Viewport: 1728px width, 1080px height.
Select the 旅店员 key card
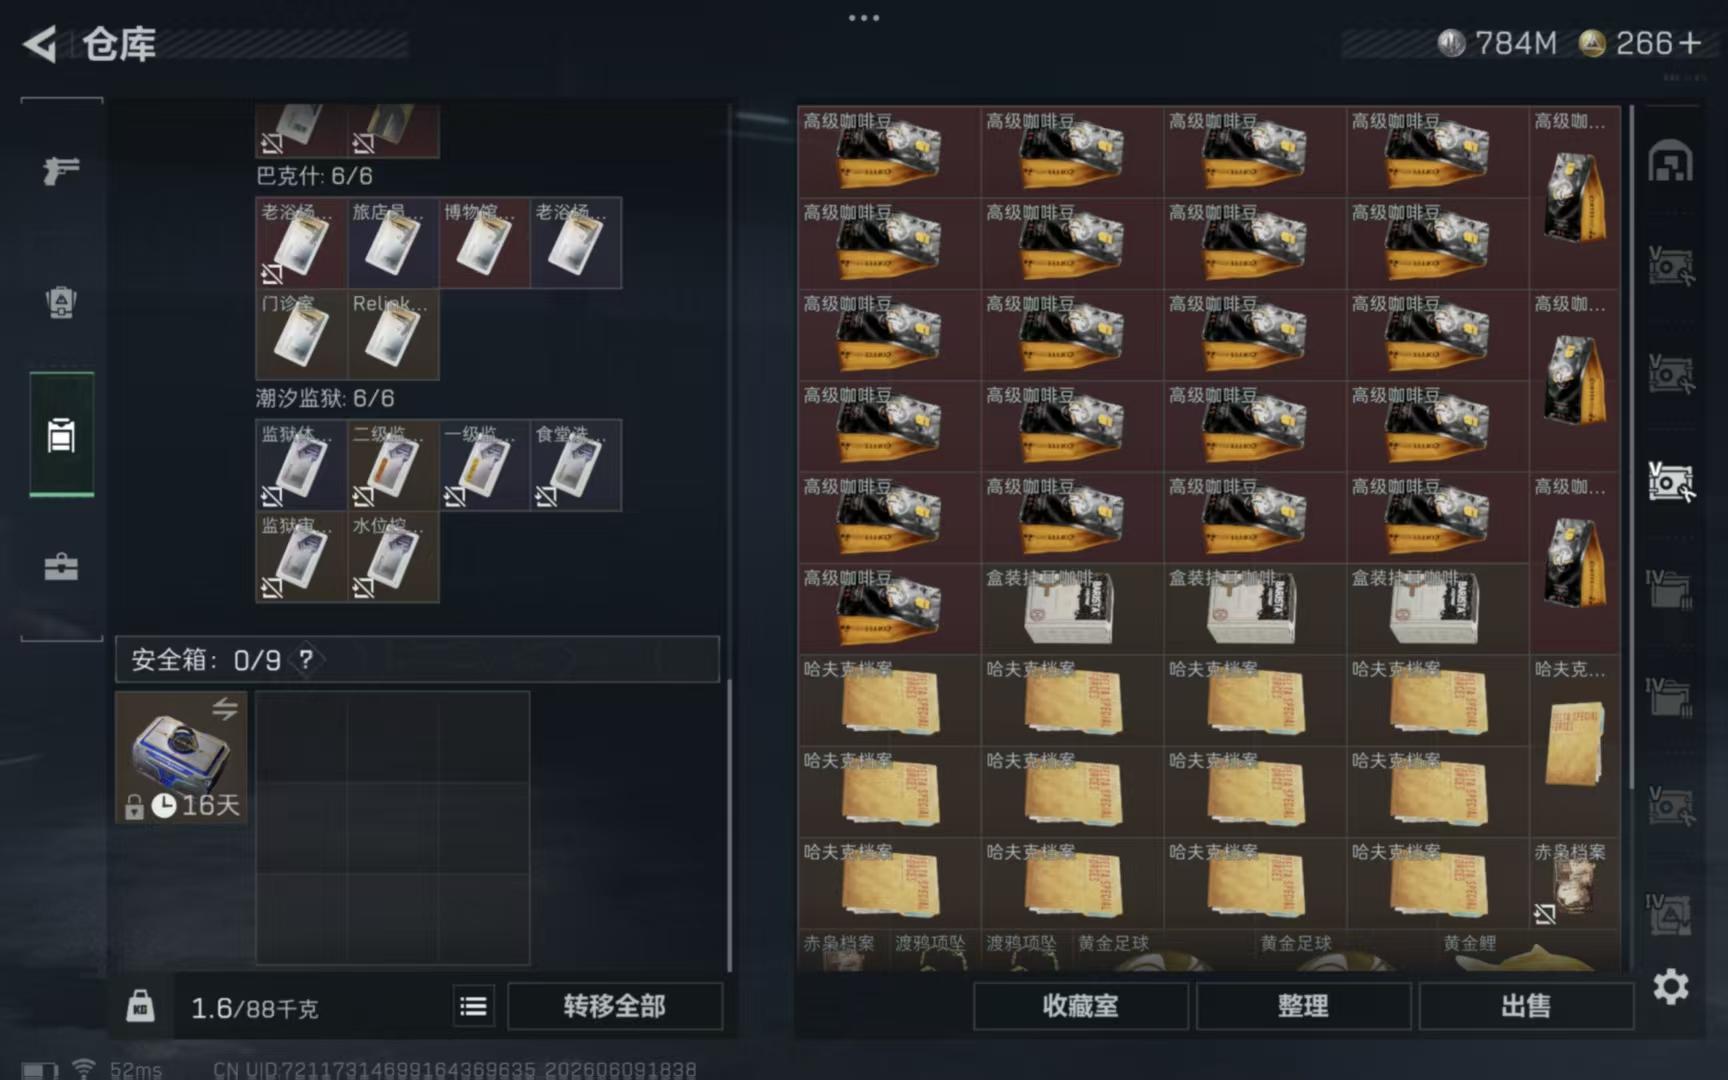click(x=393, y=243)
